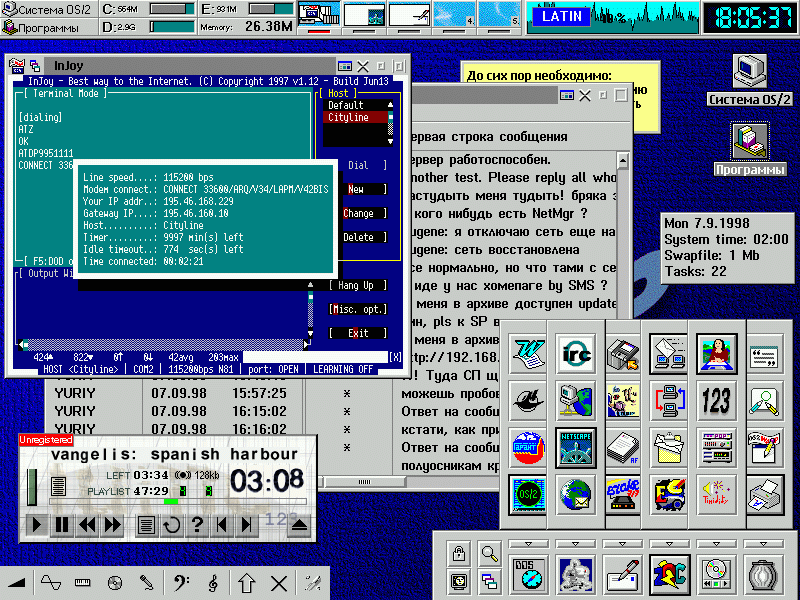Image resolution: width=800 pixels, height=600 pixels.
Task: Expand the drawer above the pen and envelope icon
Action: [622, 544]
